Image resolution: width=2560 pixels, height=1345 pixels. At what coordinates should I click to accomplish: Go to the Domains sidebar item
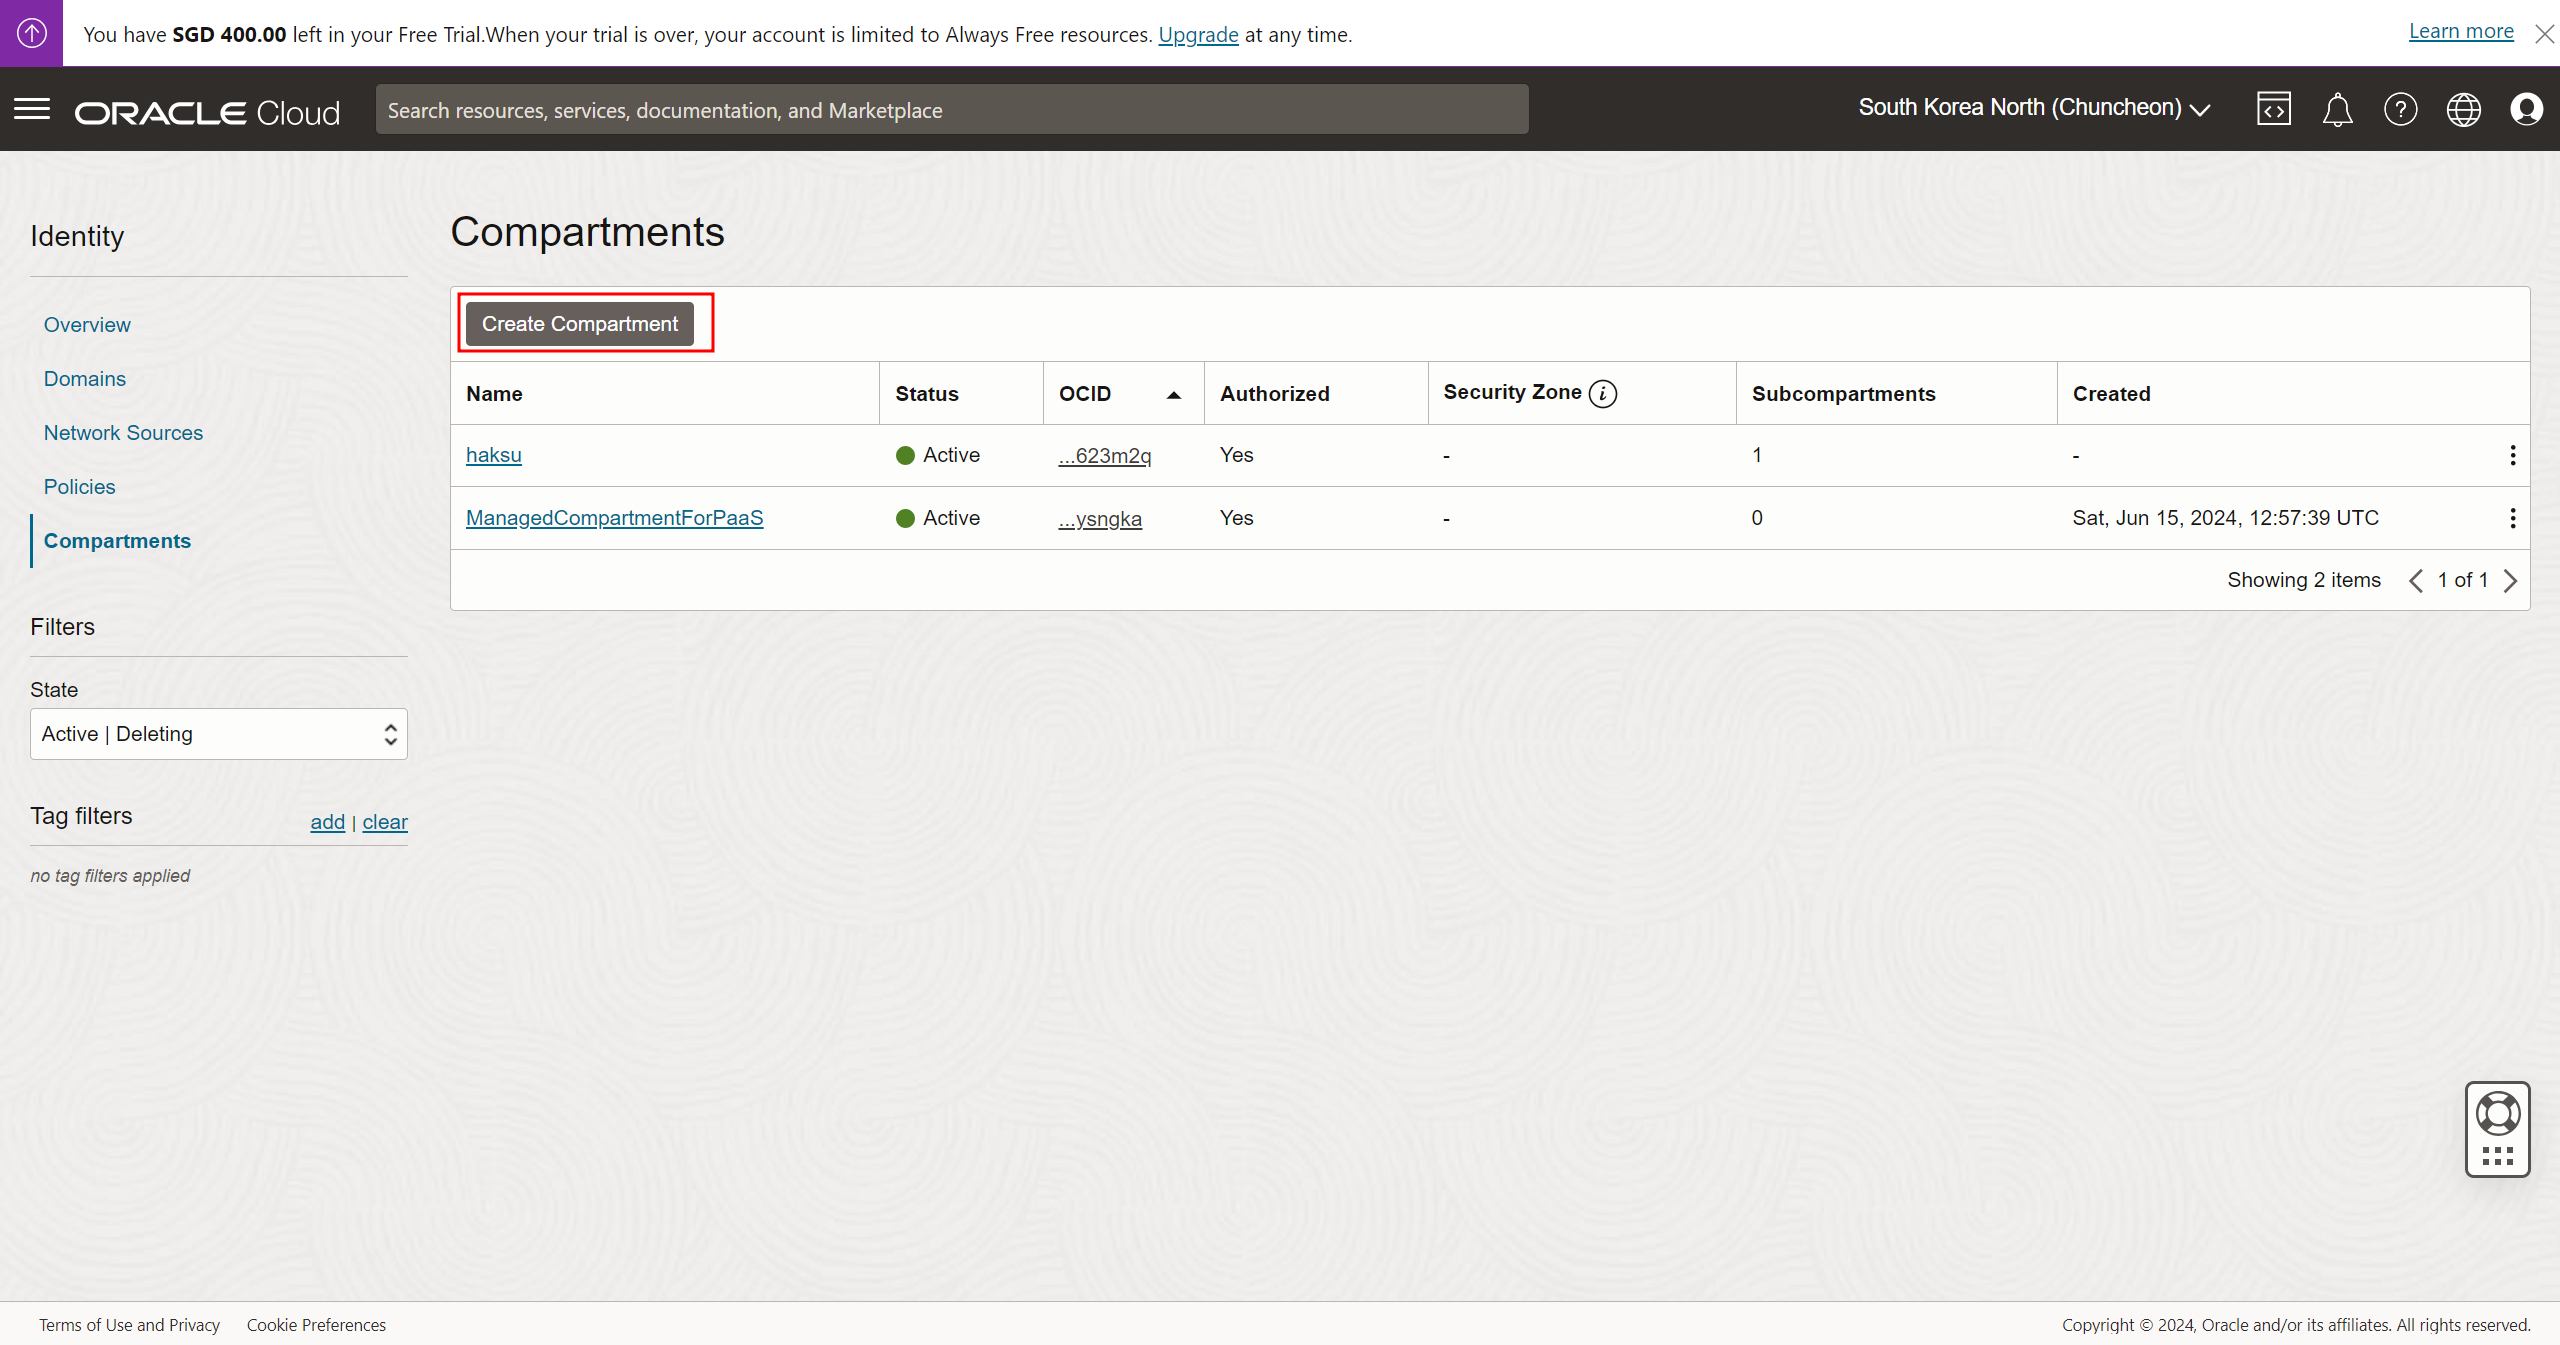(84, 379)
